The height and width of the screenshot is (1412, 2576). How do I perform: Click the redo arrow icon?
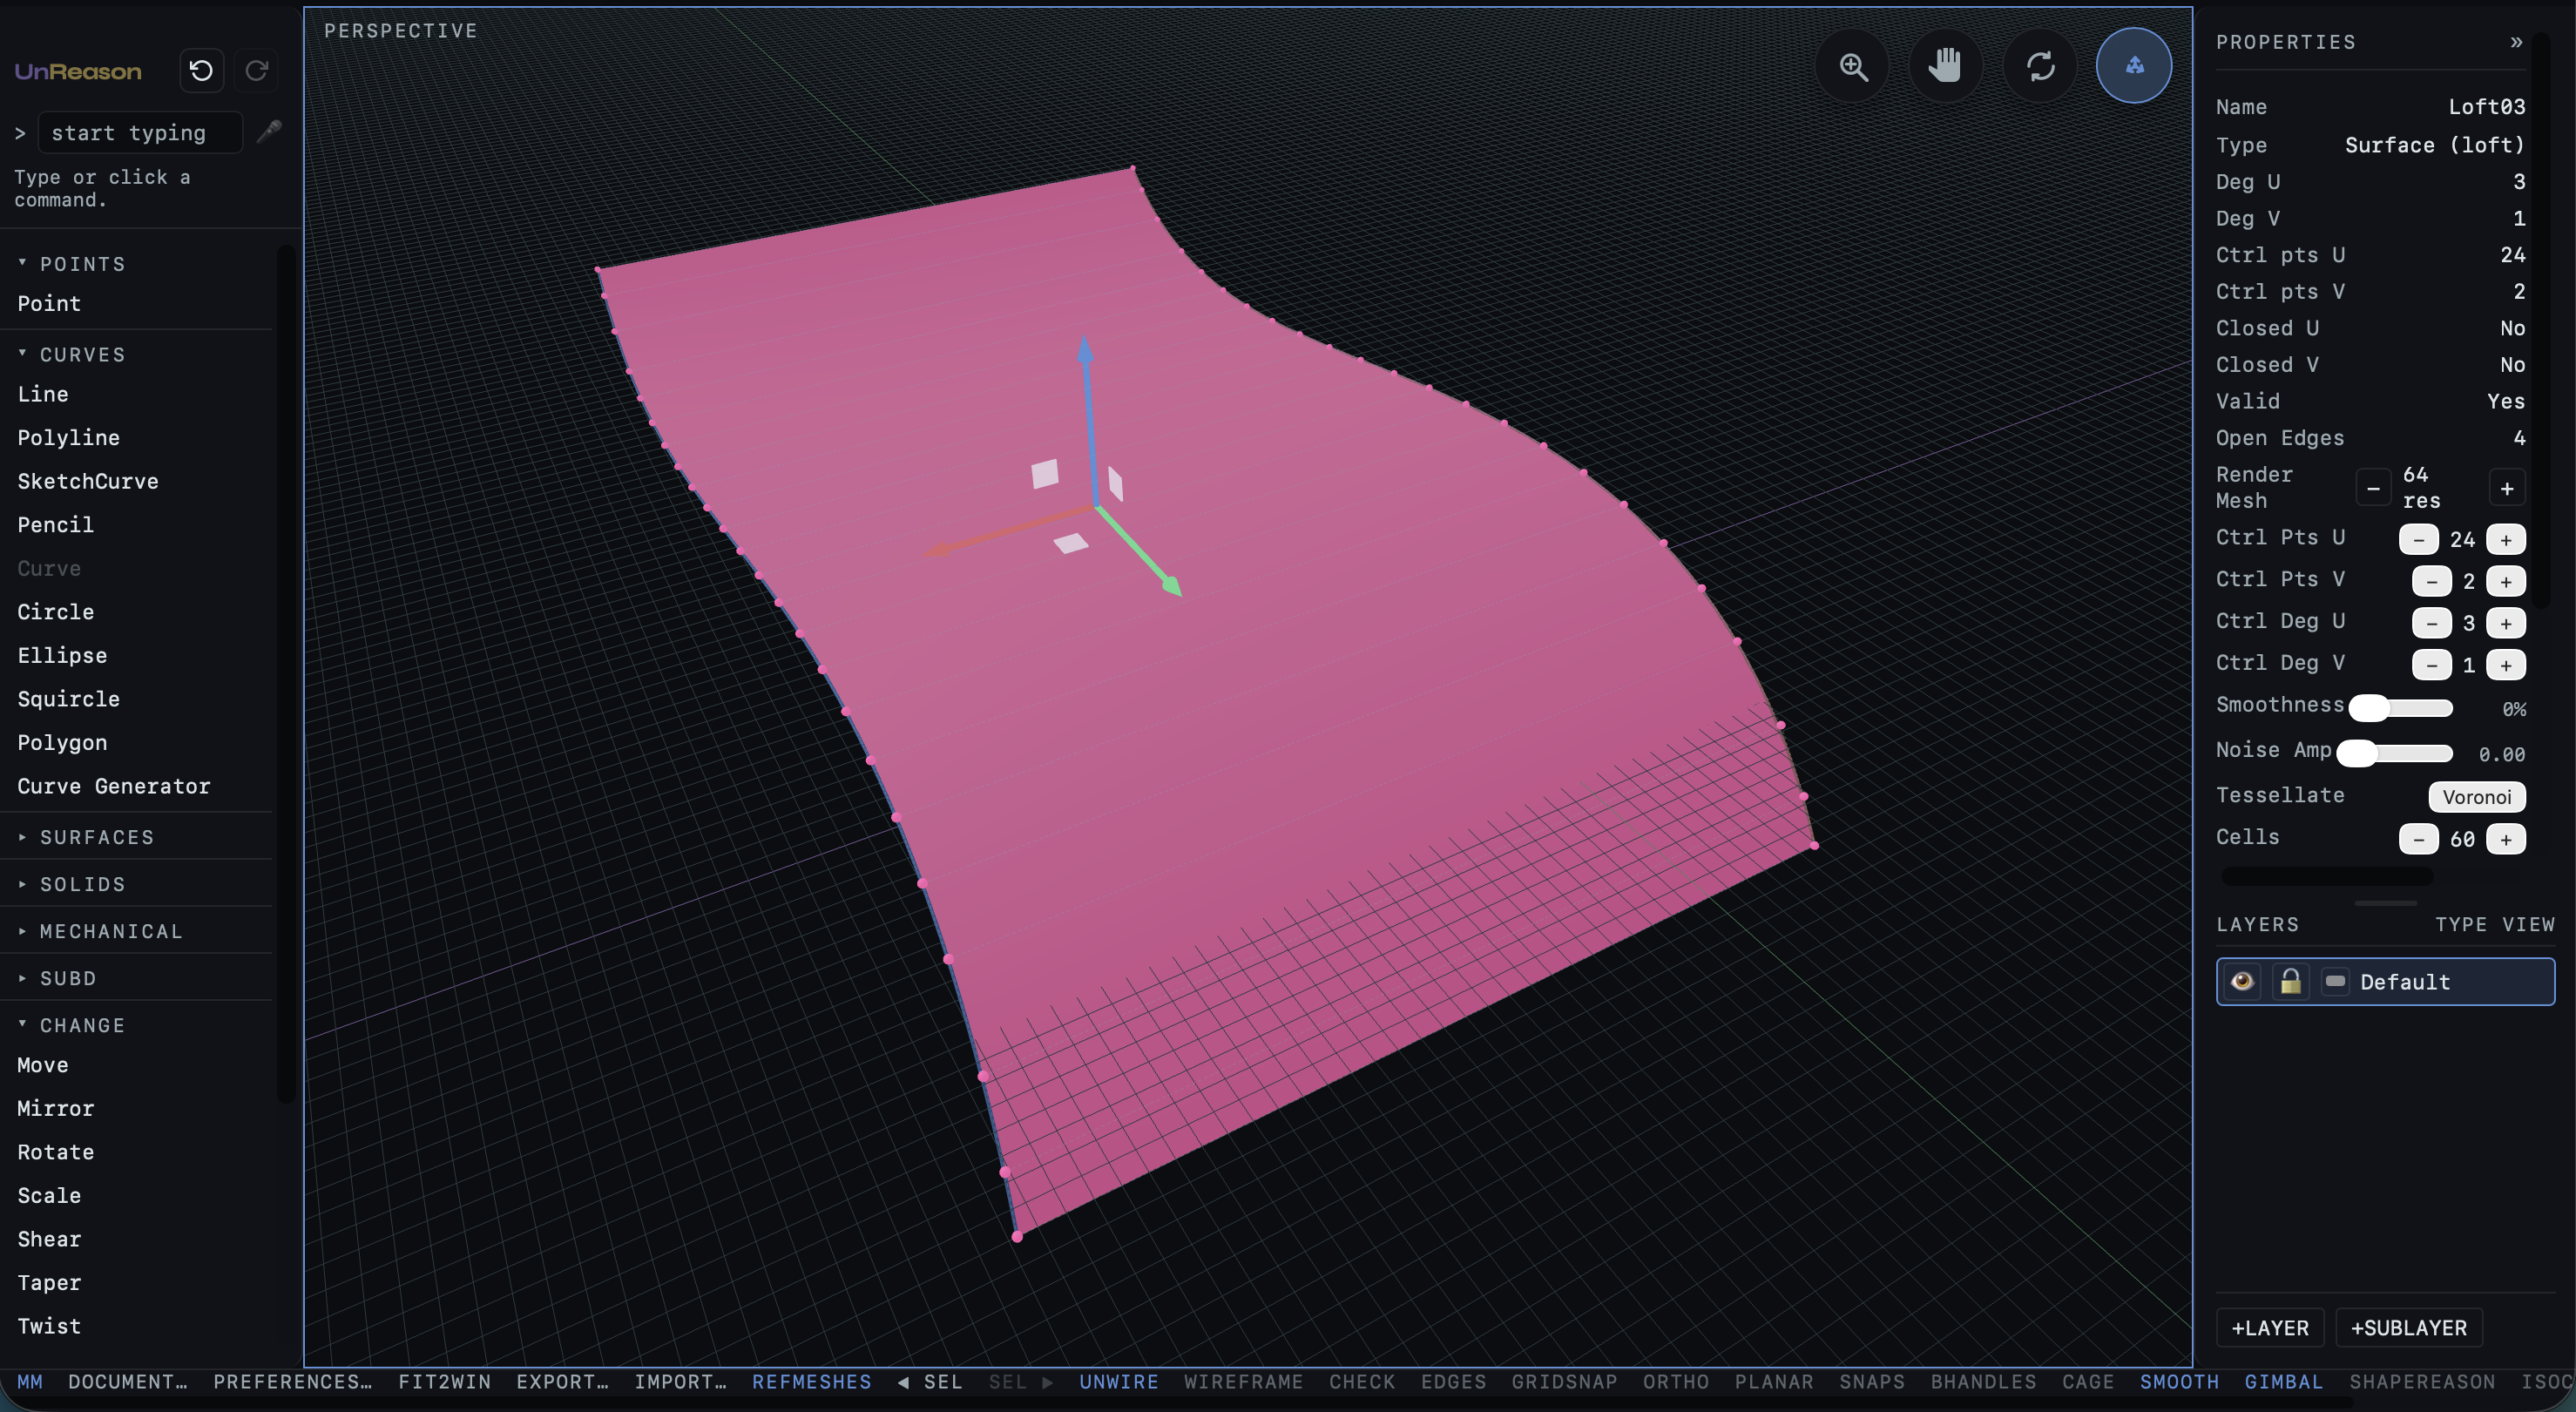click(257, 71)
